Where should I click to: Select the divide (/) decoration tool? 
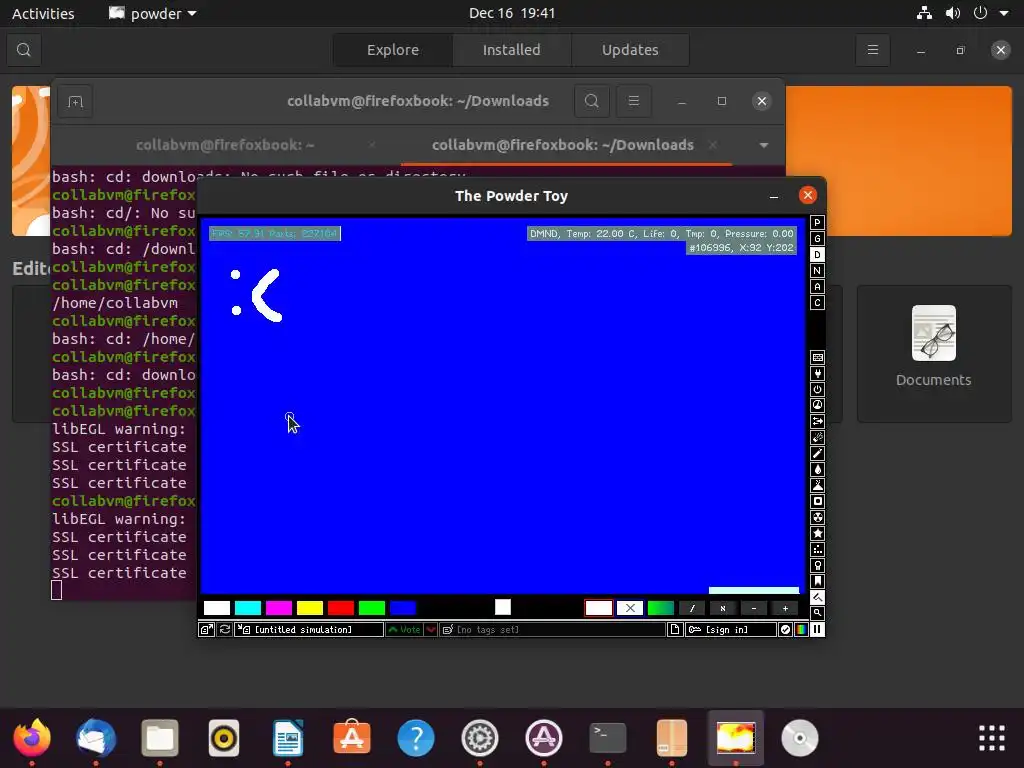coord(692,609)
